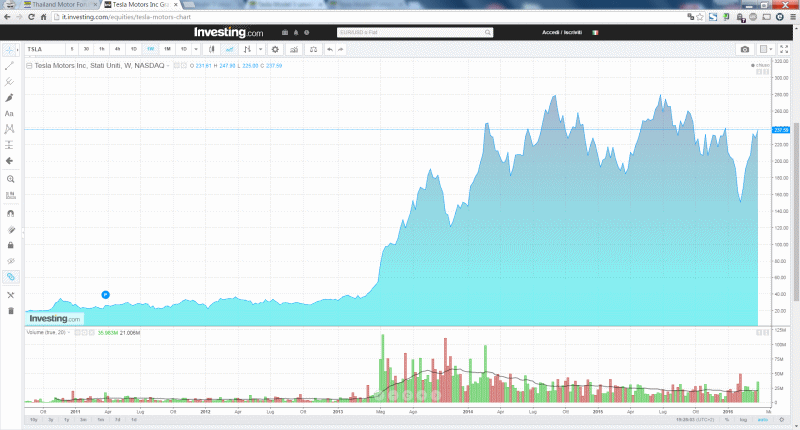The image size is (800, 430).
Task: Select the 1M timeframe
Action: point(167,49)
